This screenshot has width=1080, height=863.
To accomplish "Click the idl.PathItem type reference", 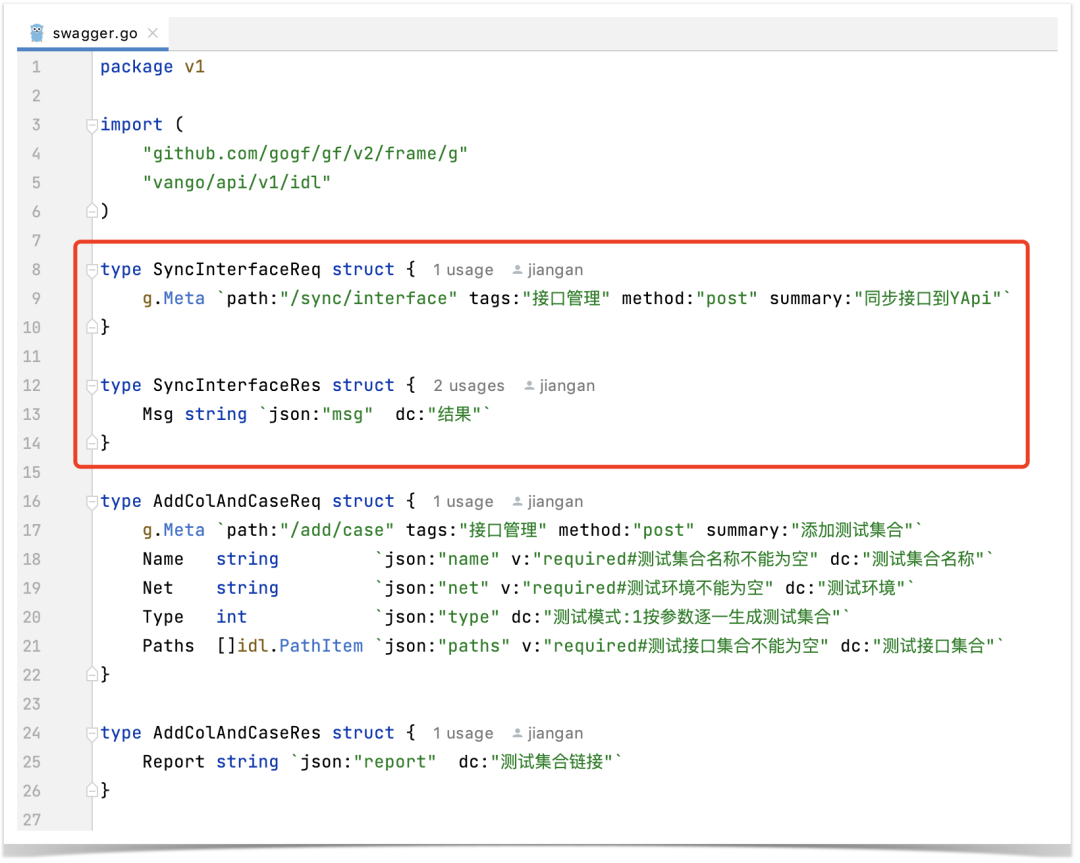I will click(300, 646).
